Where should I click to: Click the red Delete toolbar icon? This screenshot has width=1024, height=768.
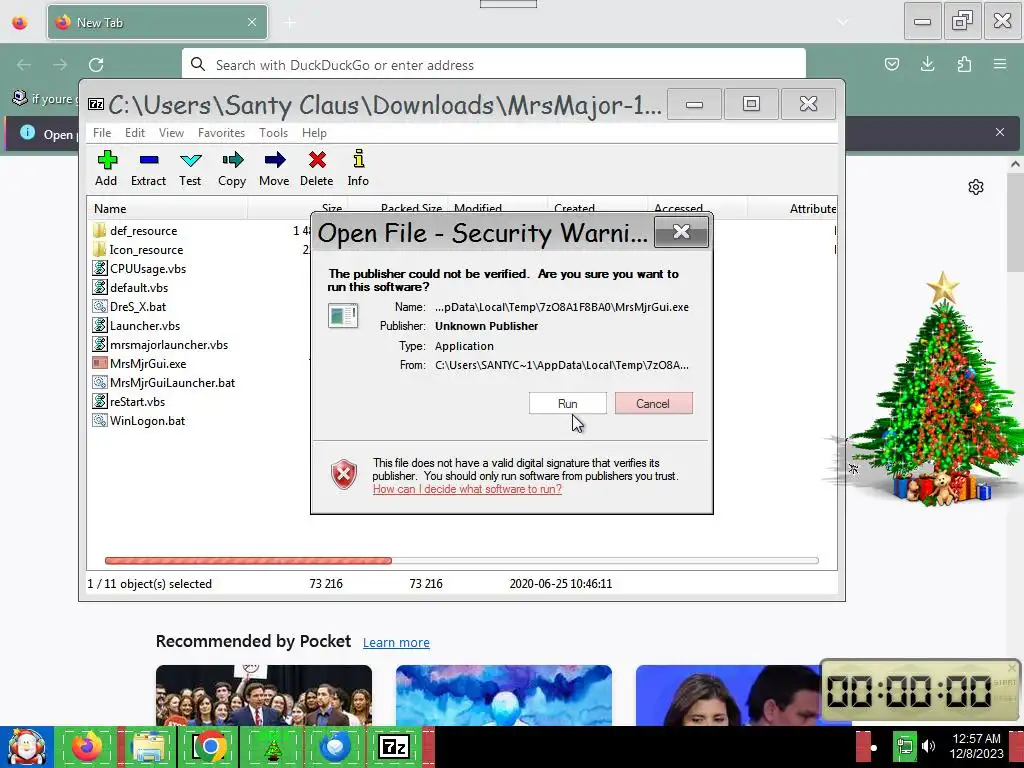click(x=317, y=168)
